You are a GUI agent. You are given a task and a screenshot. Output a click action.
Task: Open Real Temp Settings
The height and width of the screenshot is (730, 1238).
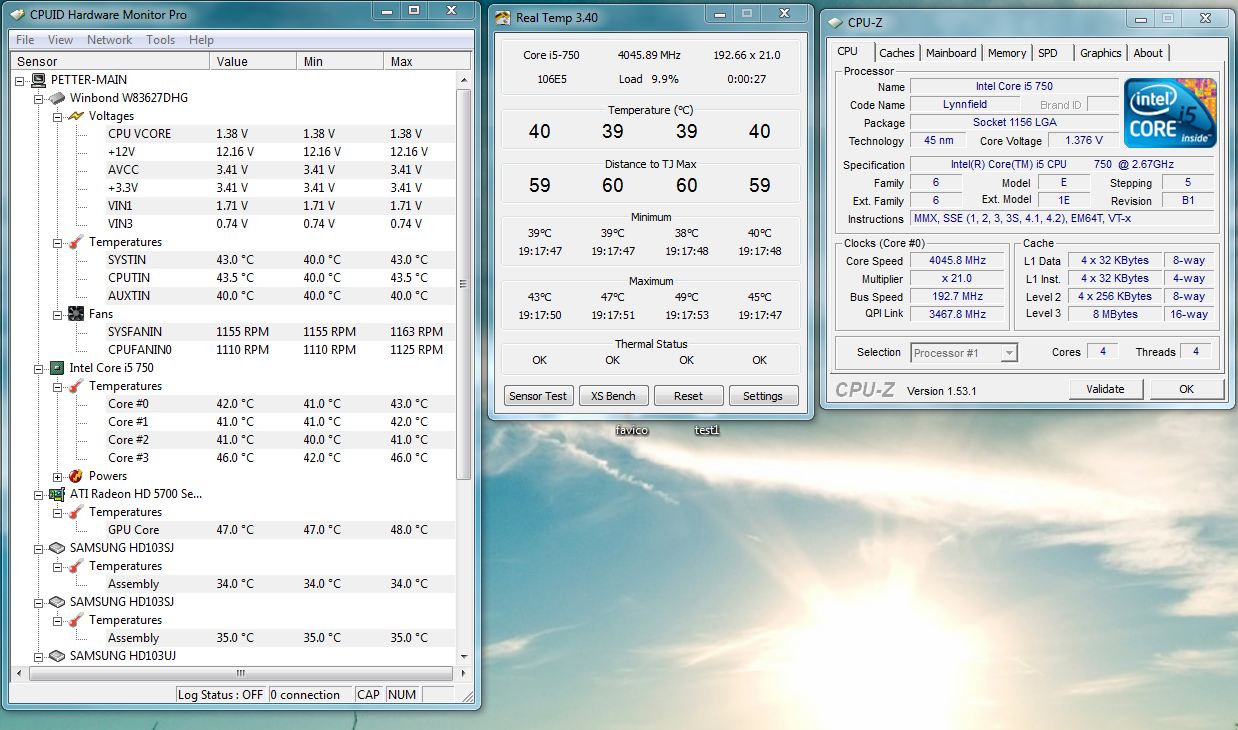pyautogui.click(x=763, y=396)
